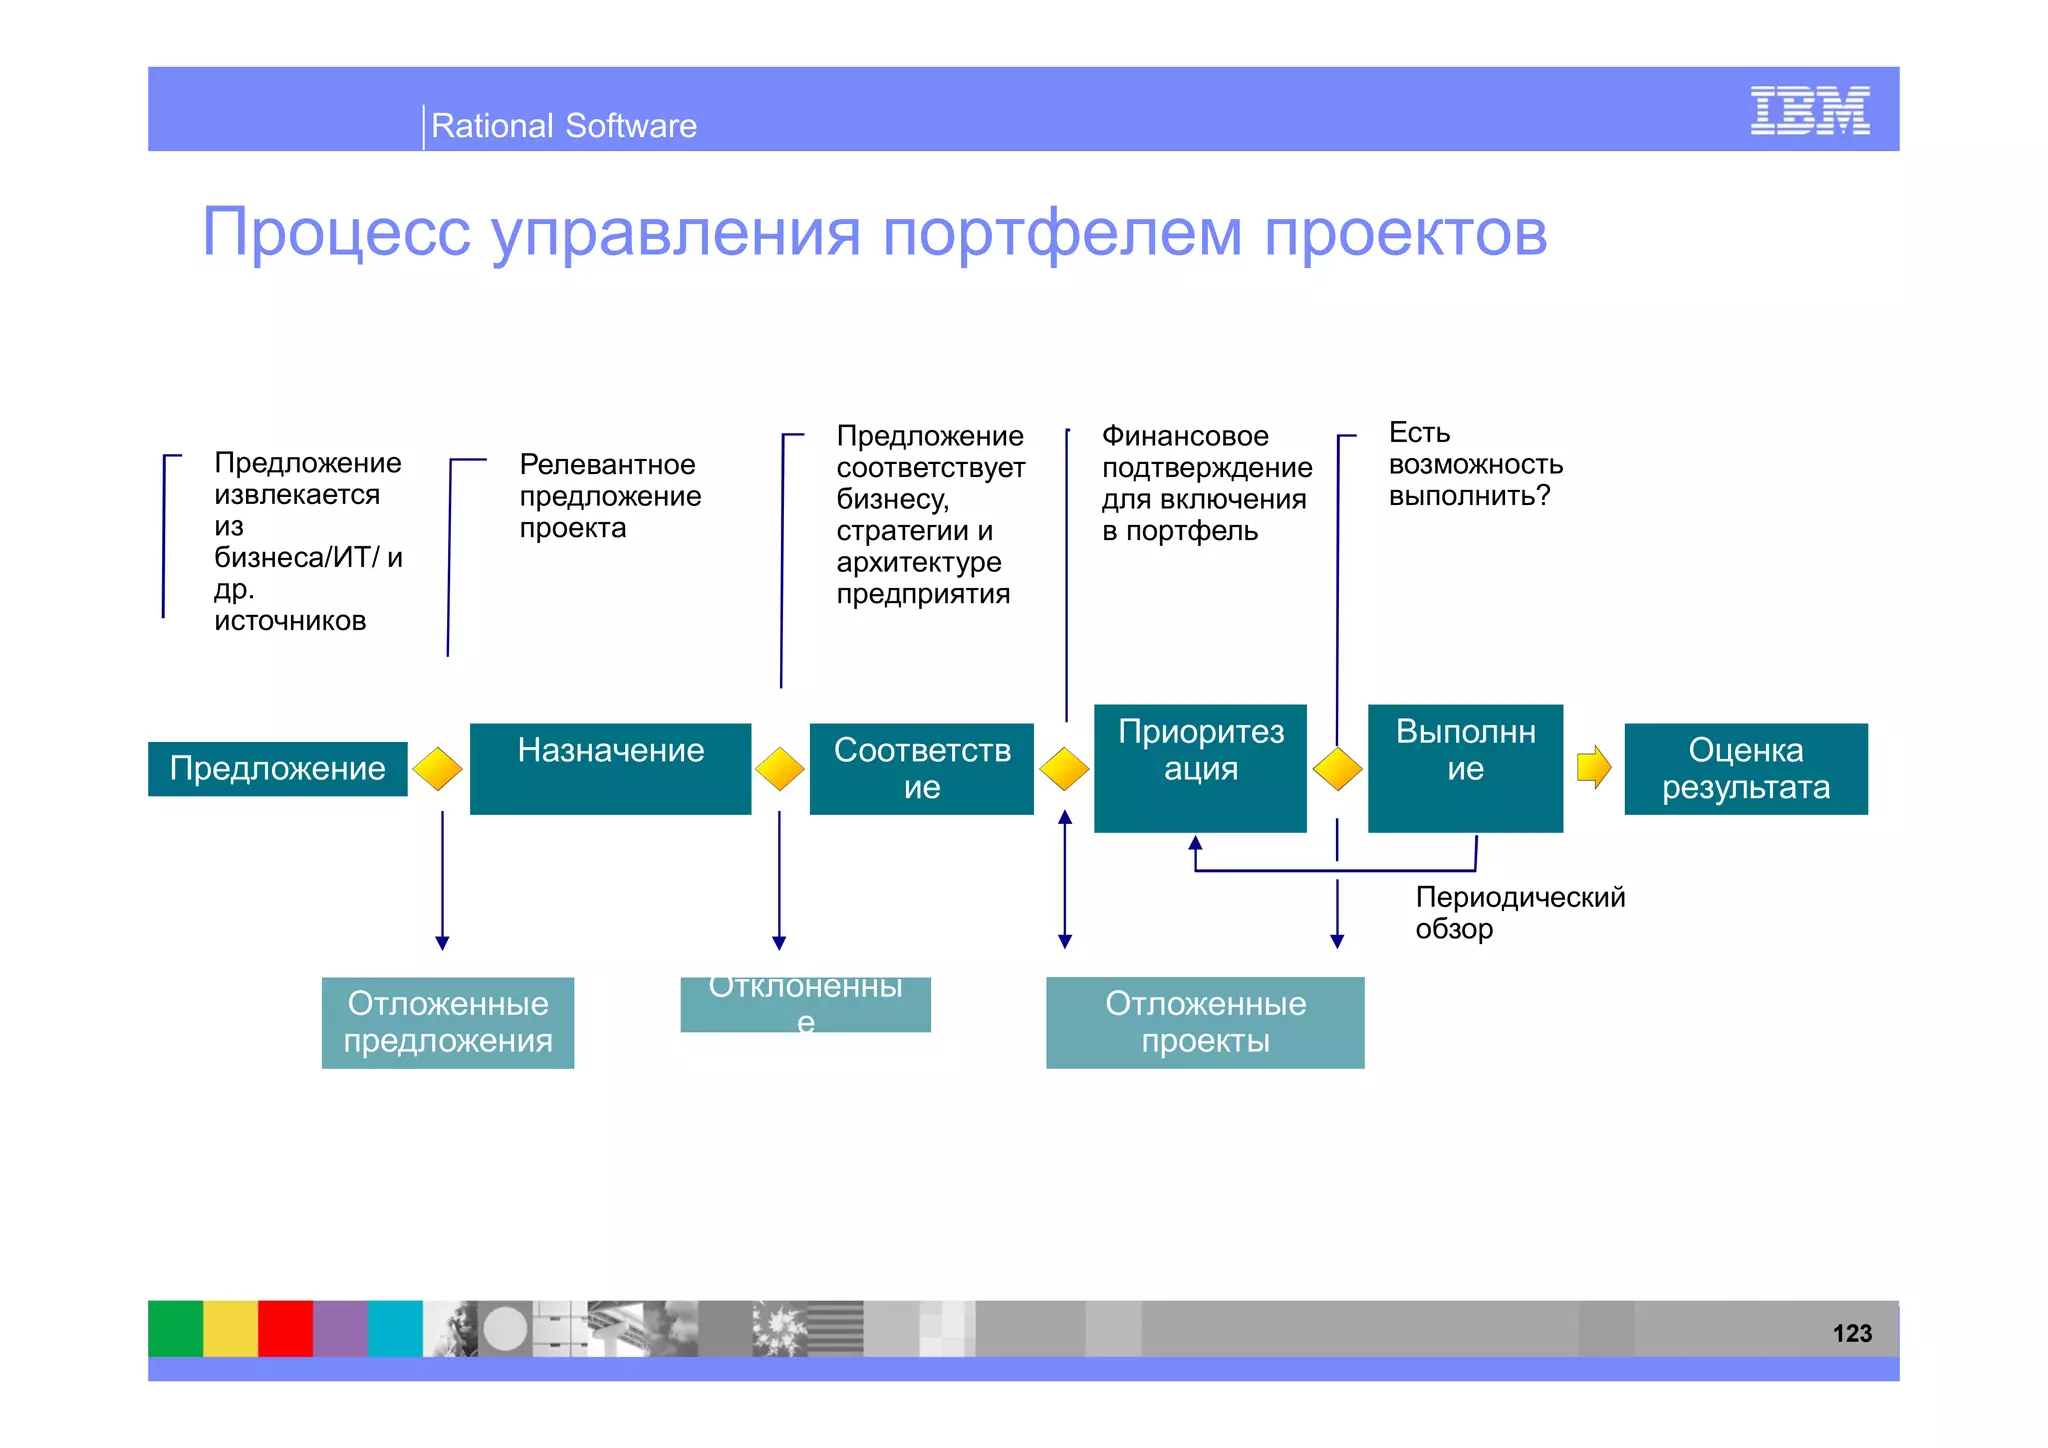Screen dimensions: 2048x1448
Task: Click the Отклоненные box
Action: click(x=805, y=1004)
